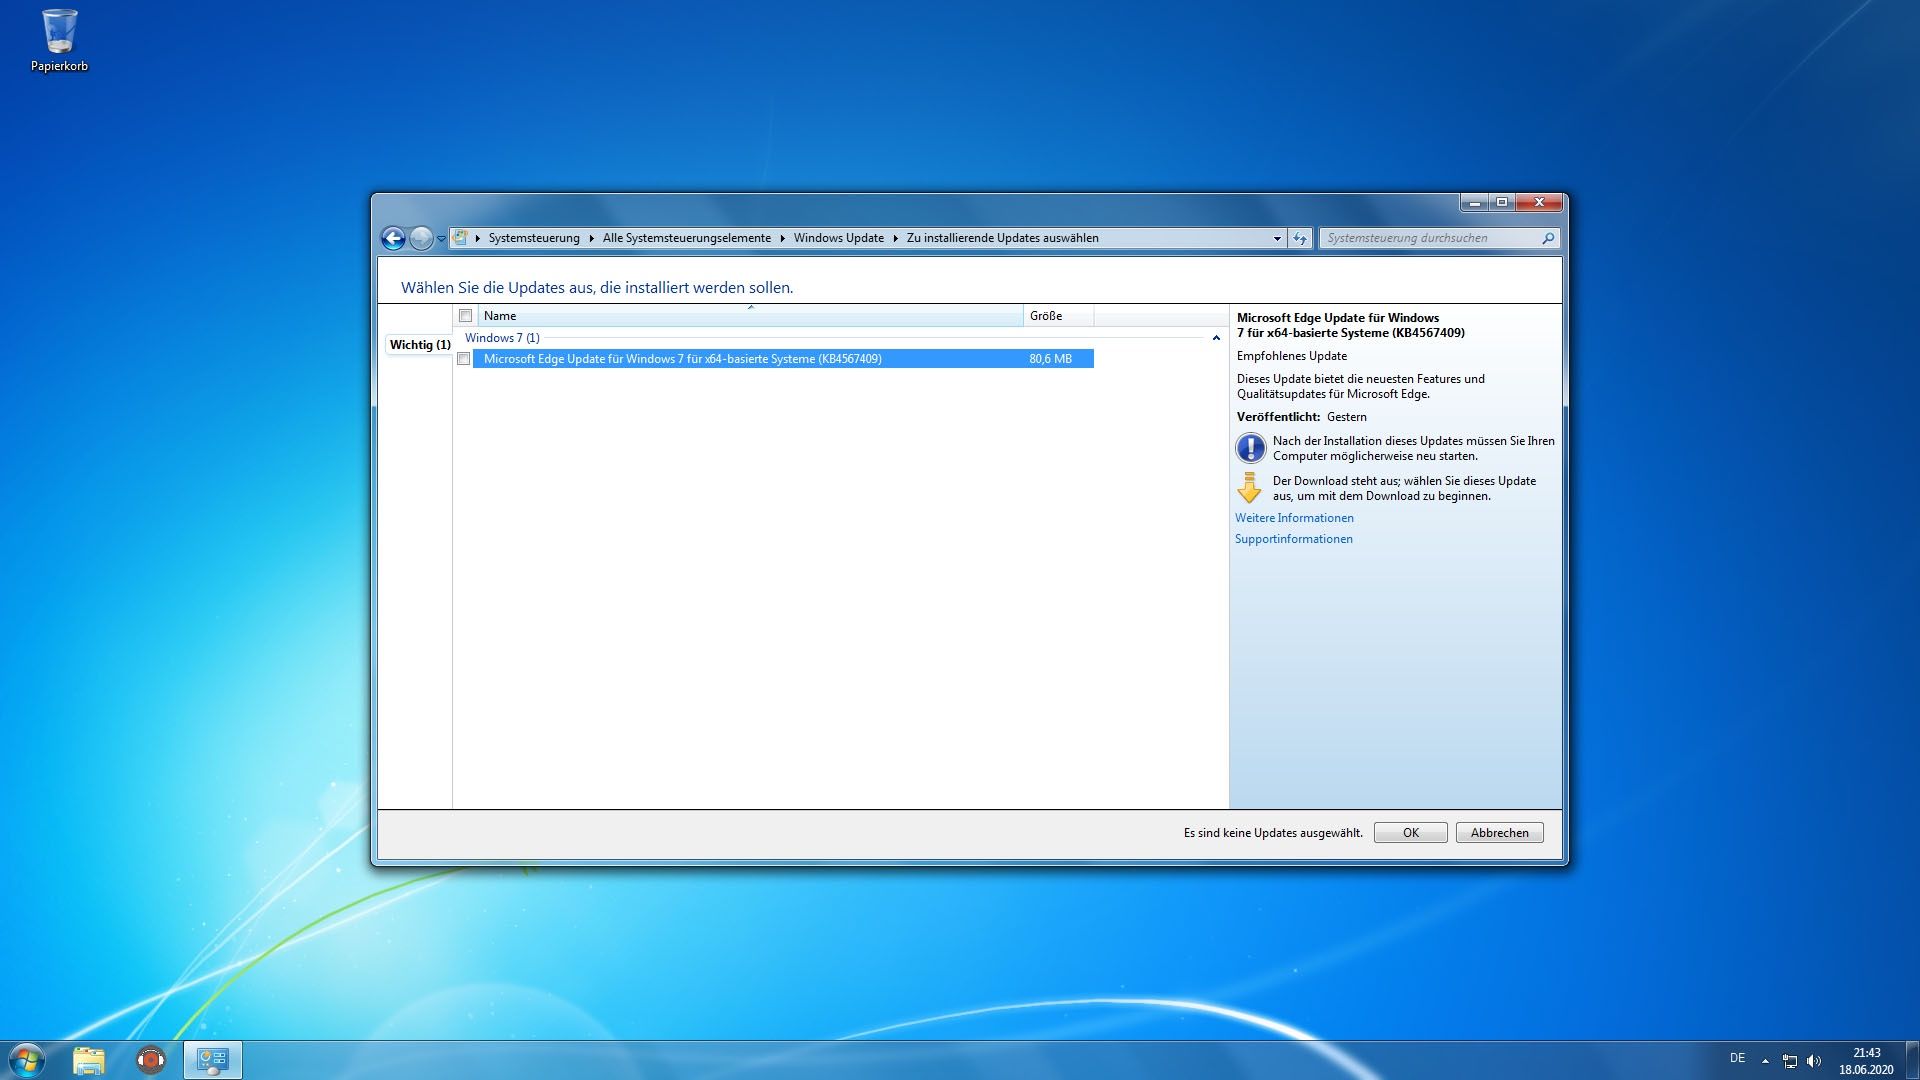Image resolution: width=1920 pixels, height=1080 pixels.
Task: Close the Windows Update window
Action: (x=1539, y=202)
